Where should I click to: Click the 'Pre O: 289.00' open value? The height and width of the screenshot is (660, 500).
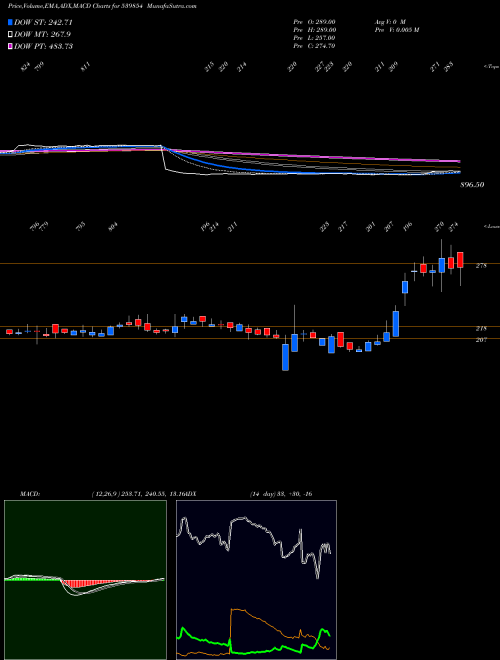314,22
